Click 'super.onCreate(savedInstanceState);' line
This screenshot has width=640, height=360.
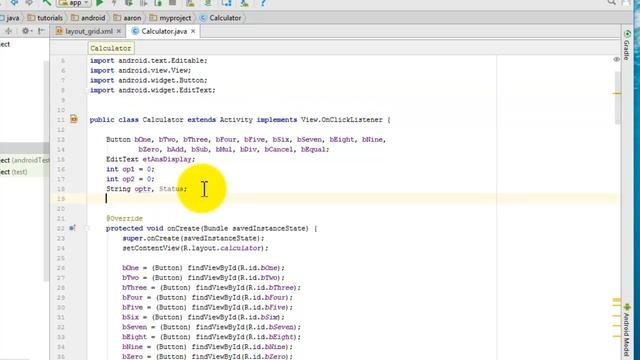(x=193, y=238)
